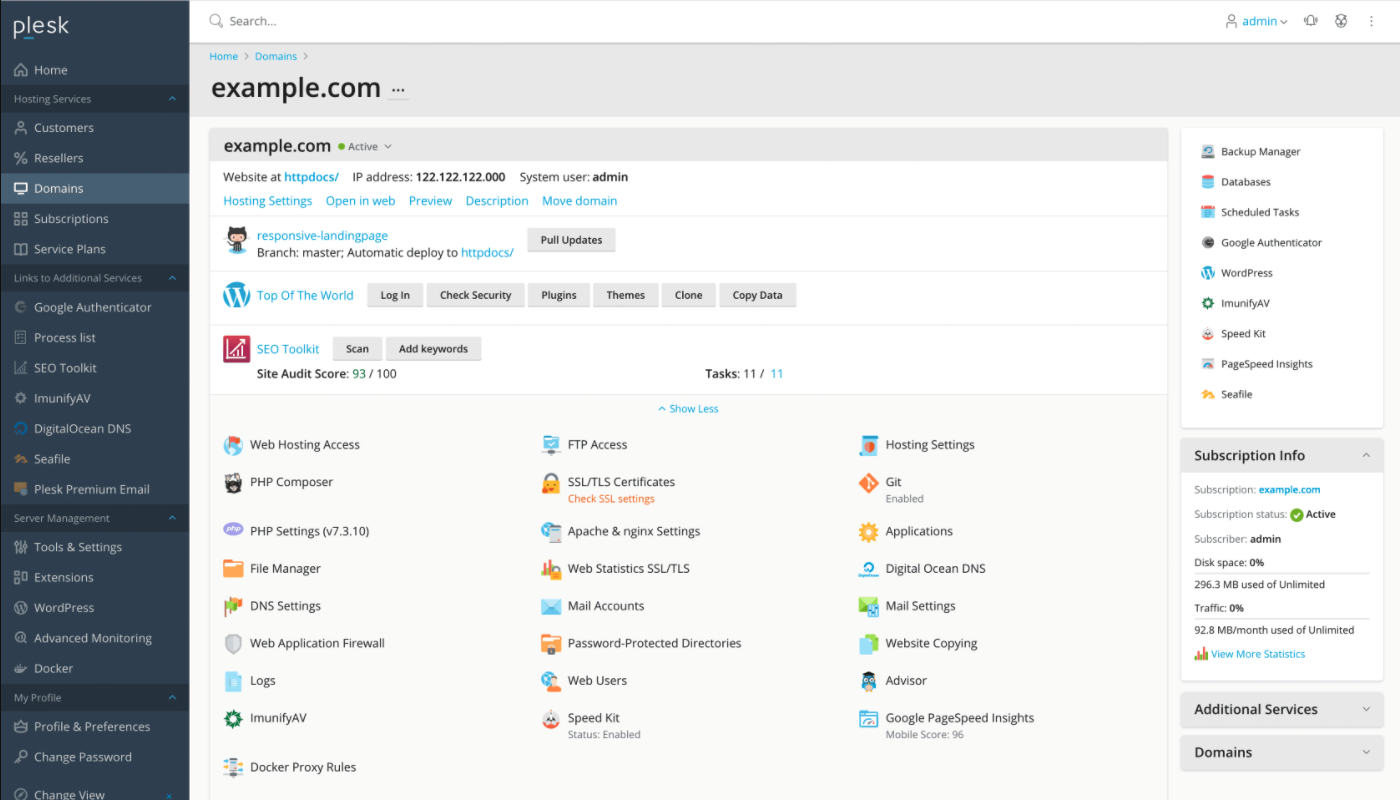Open the admin user dropdown
Screen dimensions: 1400x800
(1257, 21)
